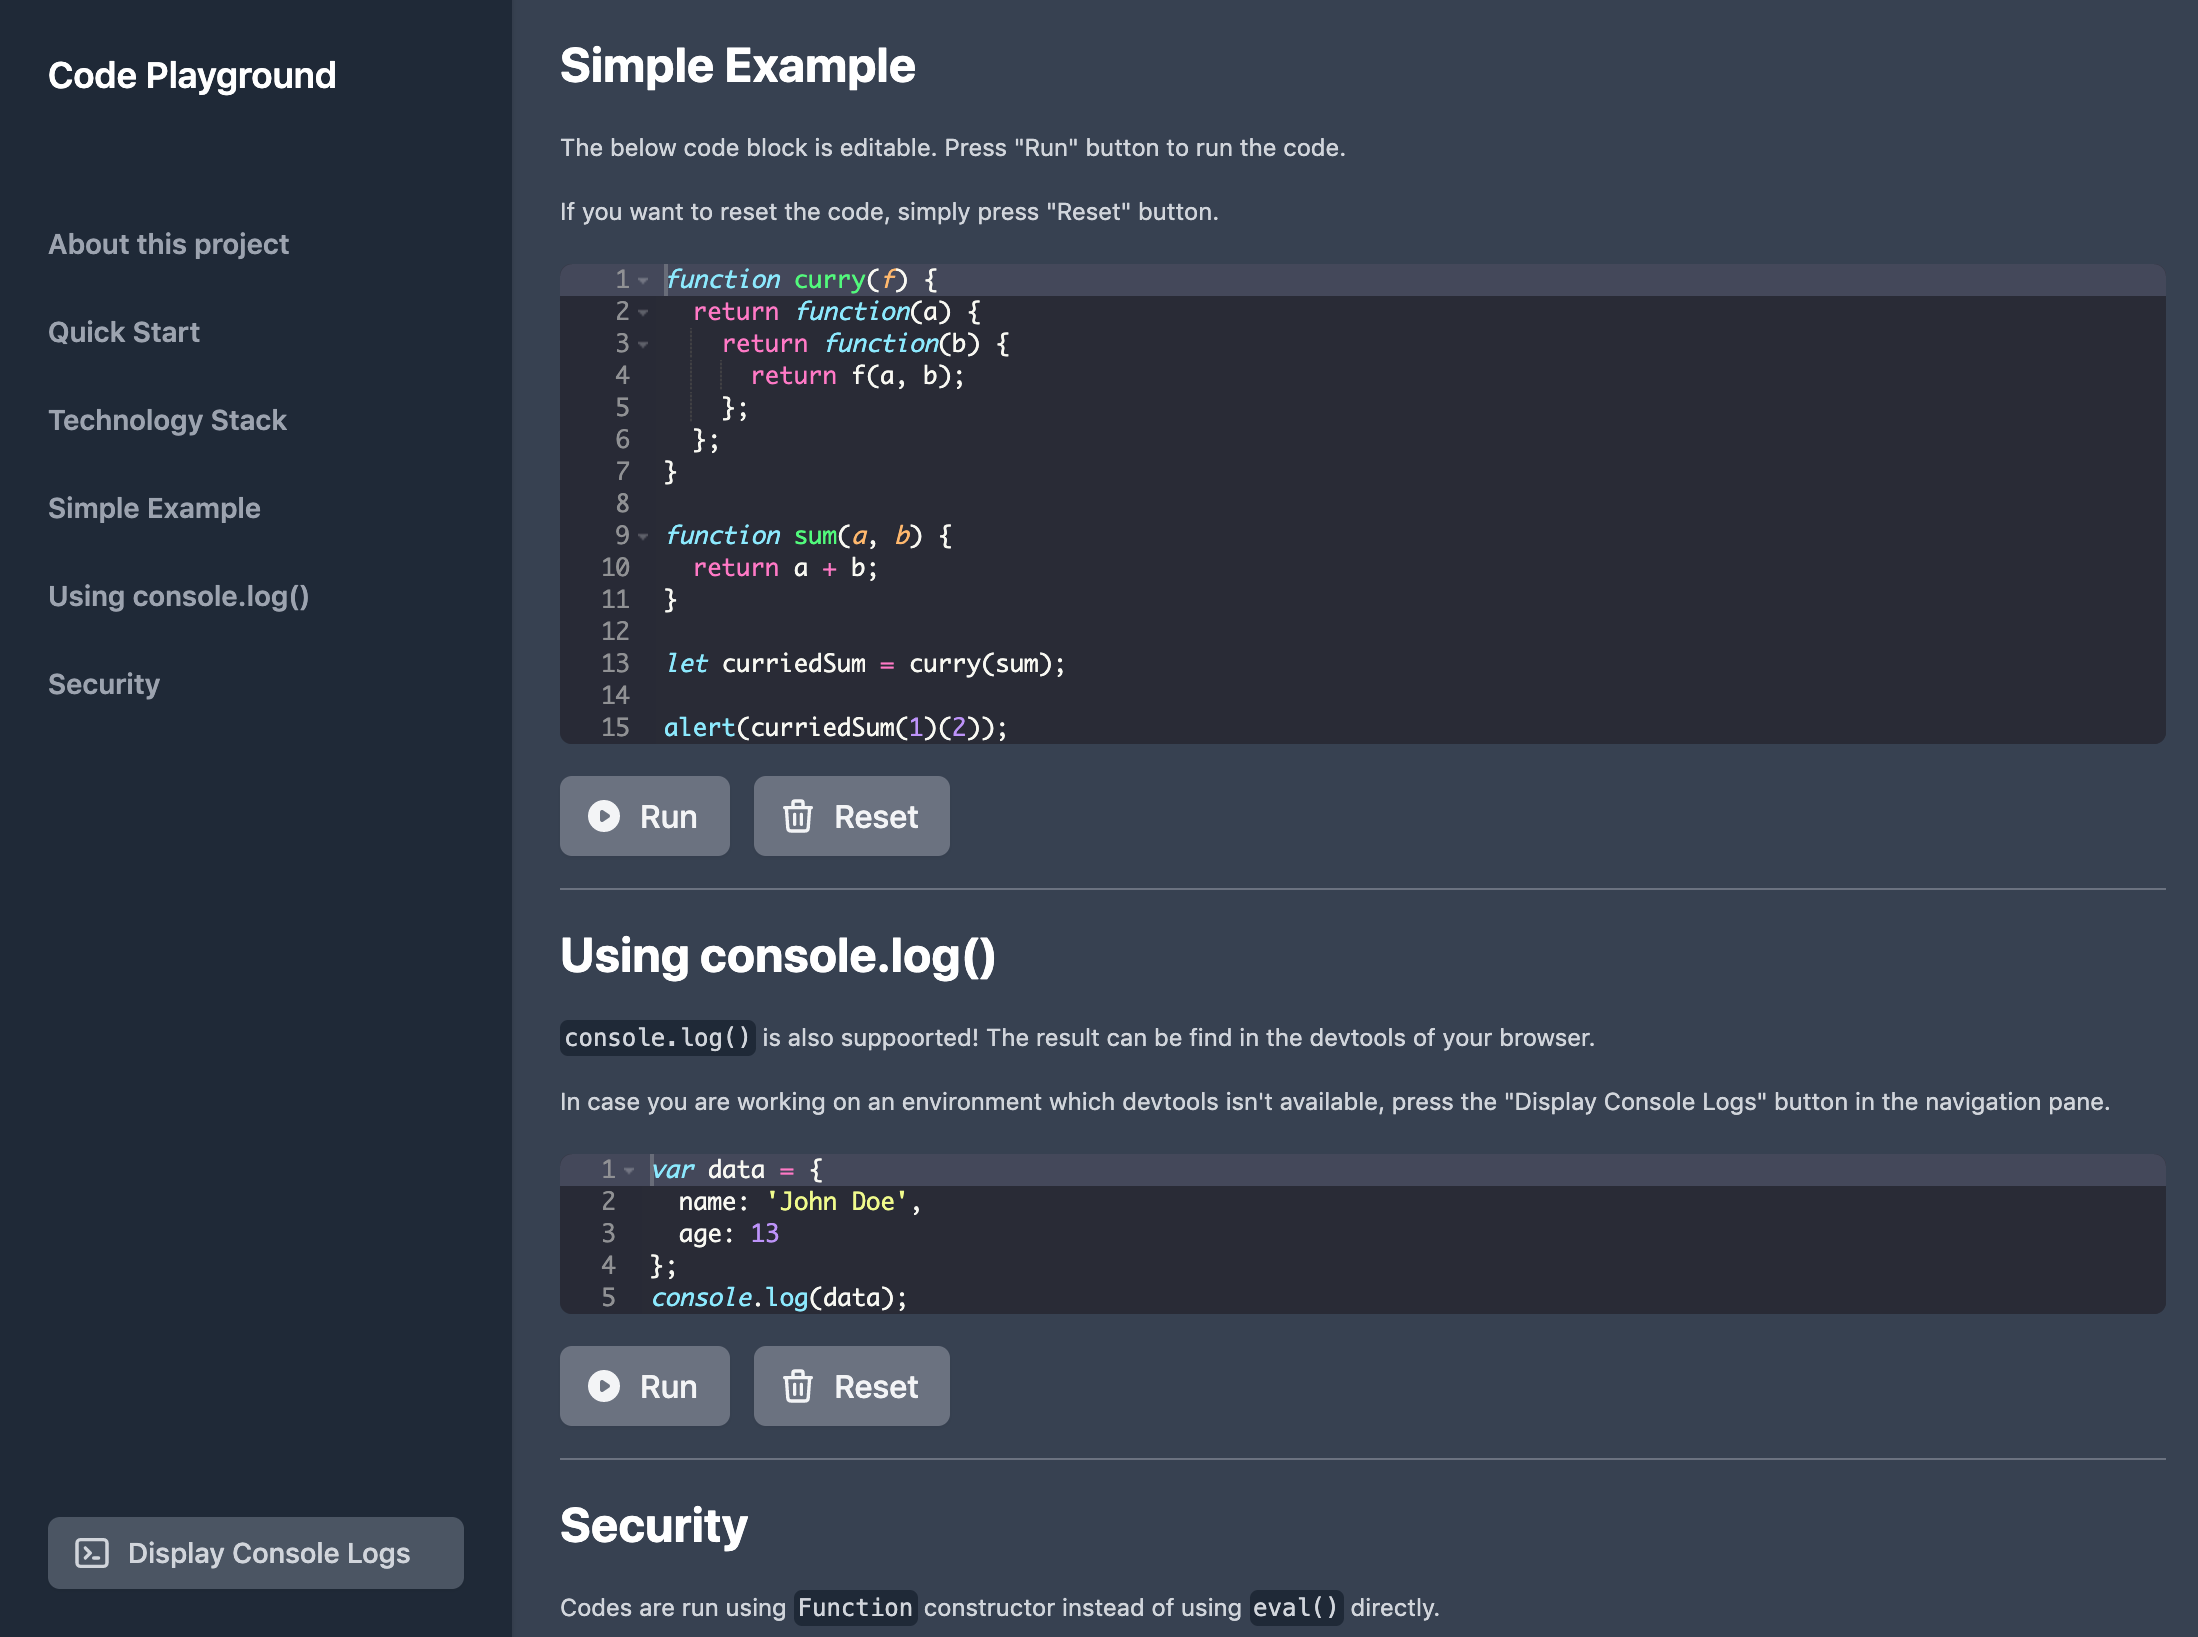The height and width of the screenshot is (1637, 2198).
Task: Select Security in the navigation pane
Action: pyautogui.click(x=104, y=684)
